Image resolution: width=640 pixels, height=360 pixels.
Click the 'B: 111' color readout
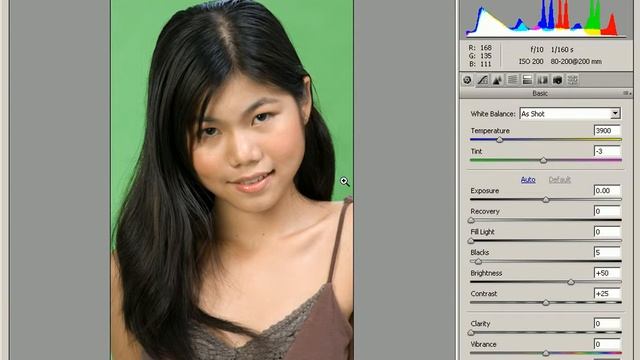coord(480,64)
